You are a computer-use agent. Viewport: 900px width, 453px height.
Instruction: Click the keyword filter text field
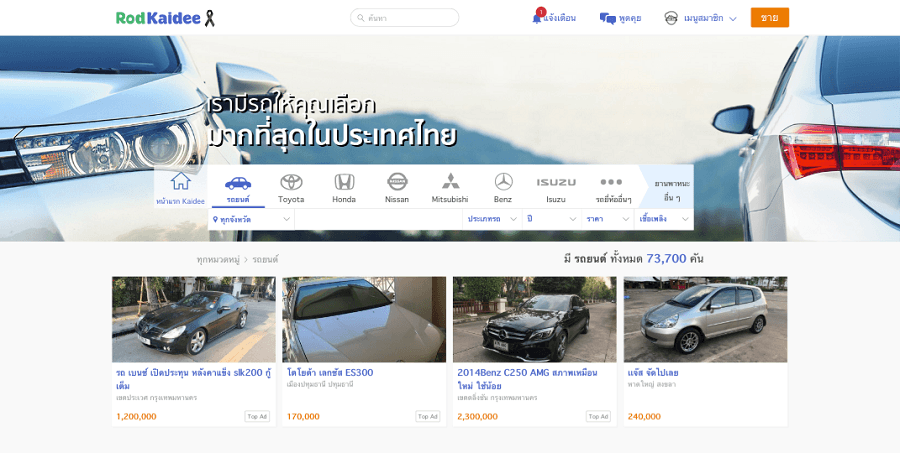click(x=378, y=219)
